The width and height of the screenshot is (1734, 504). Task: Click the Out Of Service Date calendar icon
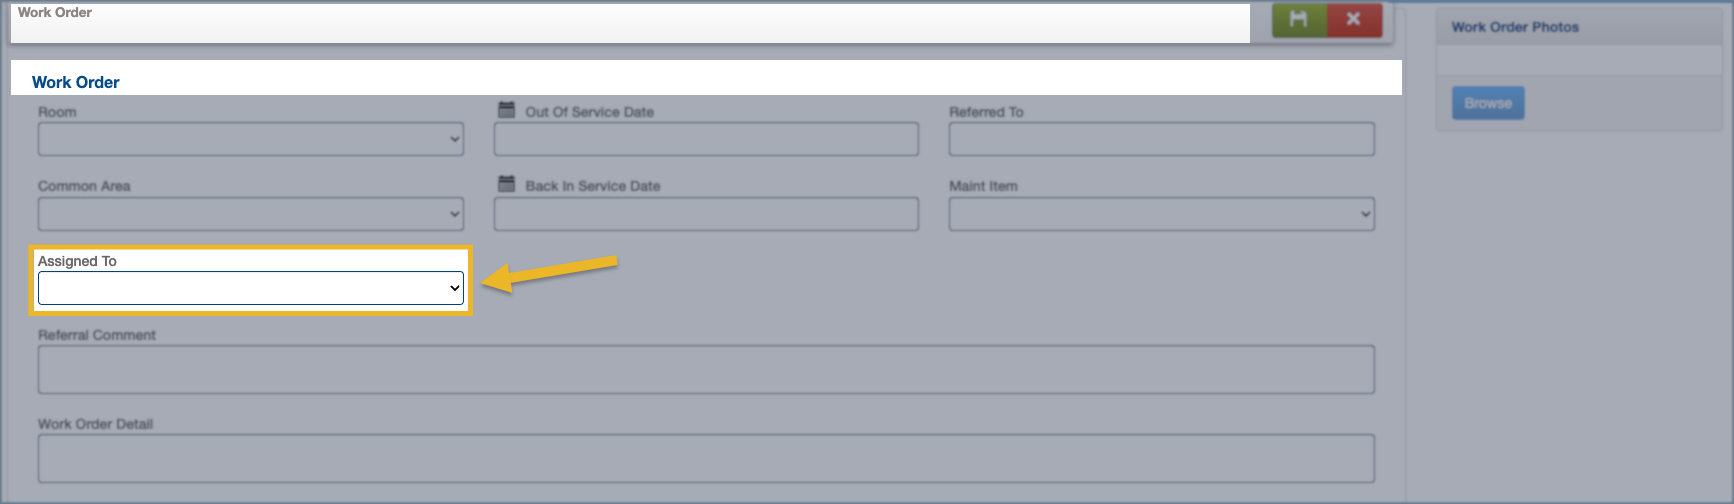tap(507, 110)
